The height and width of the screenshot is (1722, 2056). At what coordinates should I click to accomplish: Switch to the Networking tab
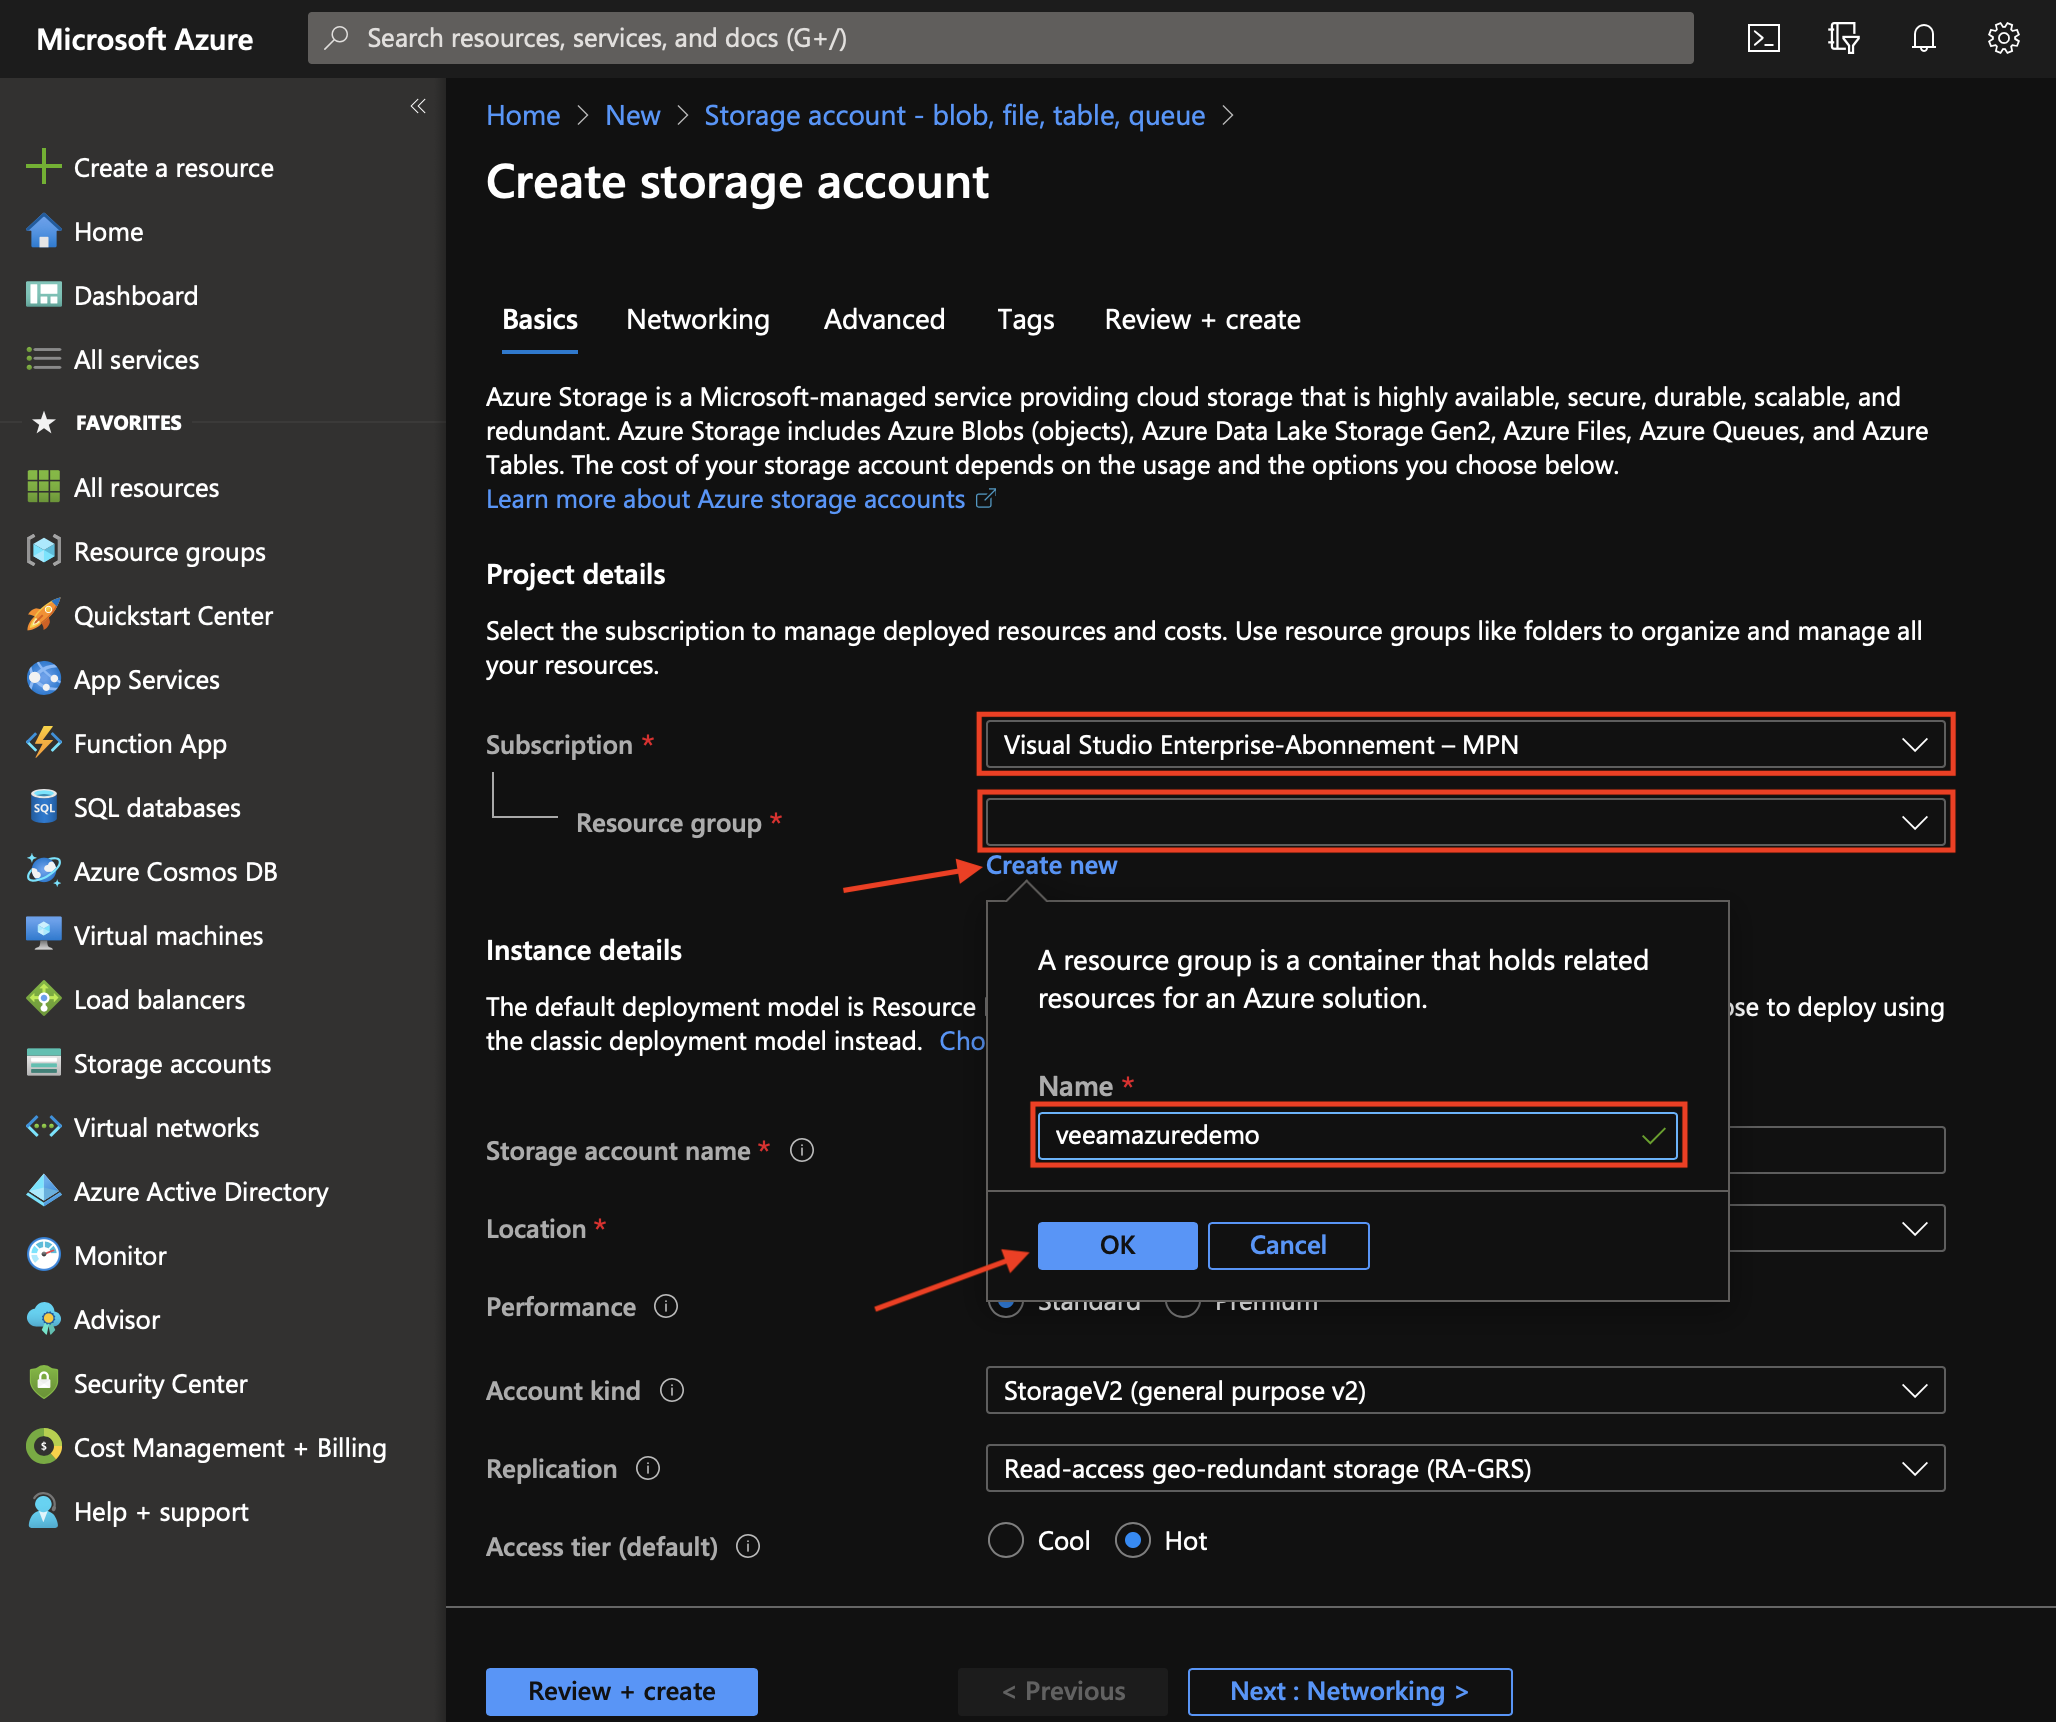point(698,319)
